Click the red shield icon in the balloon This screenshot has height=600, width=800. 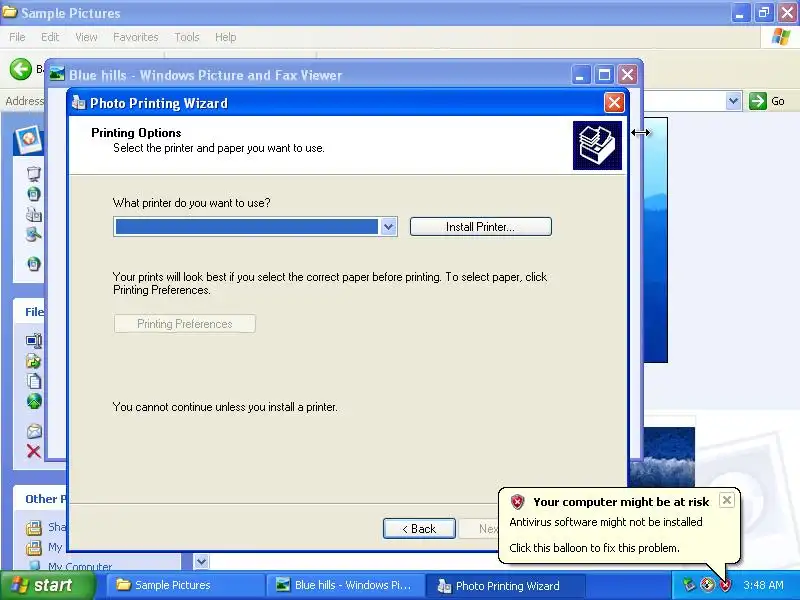[x=517, y=502]
